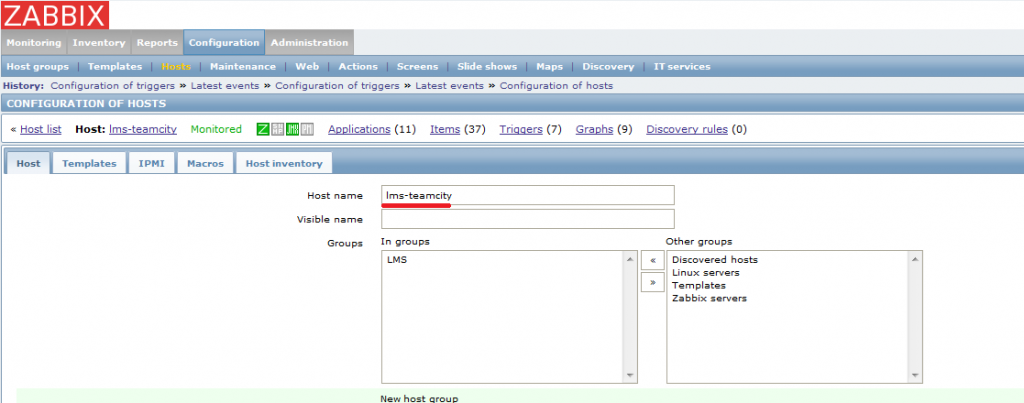This screenshot has width=1024, height=403.
Task: Select the Hosts submenu item
Action: [x=176, y=67]
